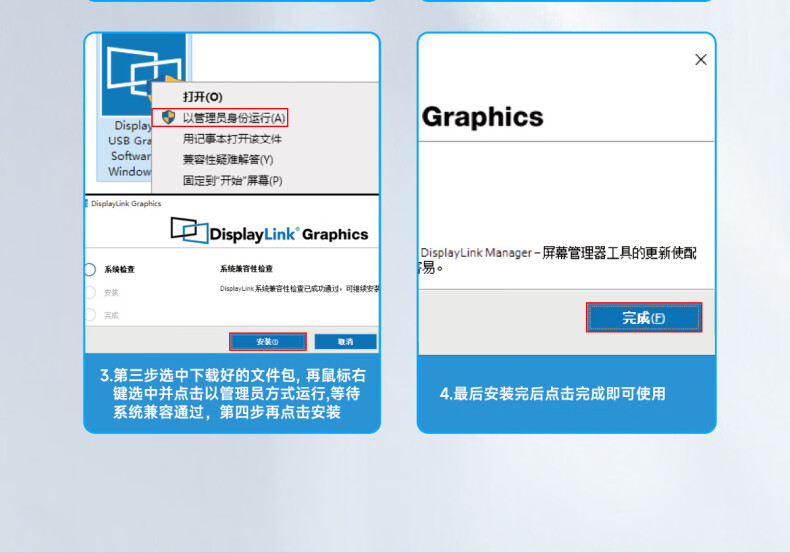Choose open with Notepad (用记事本打开该文件)
This screenshot has height=553, width=790.
tap(232, 139)
